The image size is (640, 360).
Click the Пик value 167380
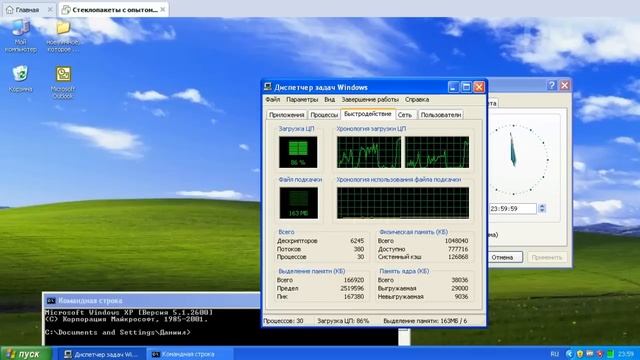354,297
